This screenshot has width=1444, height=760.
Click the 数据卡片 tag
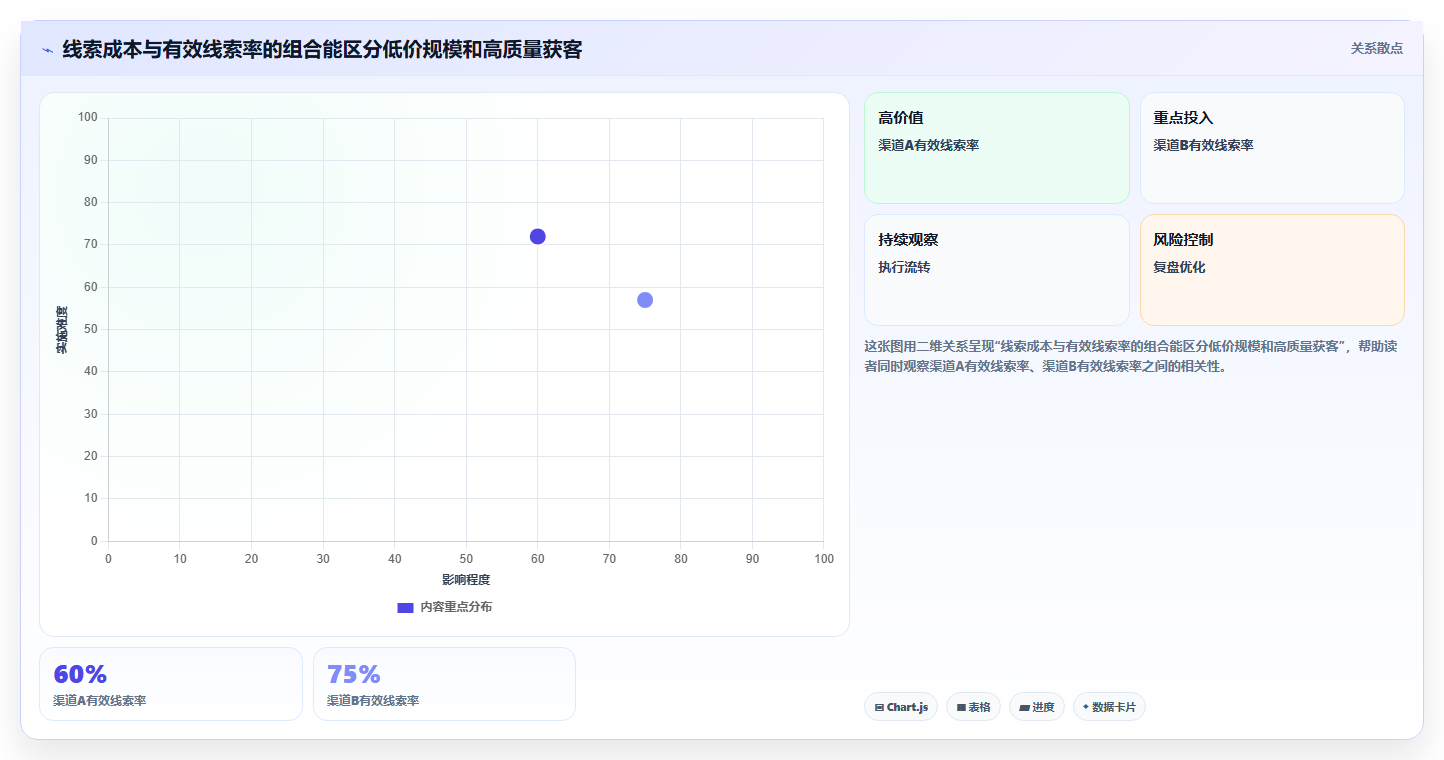click(1109, 707)
